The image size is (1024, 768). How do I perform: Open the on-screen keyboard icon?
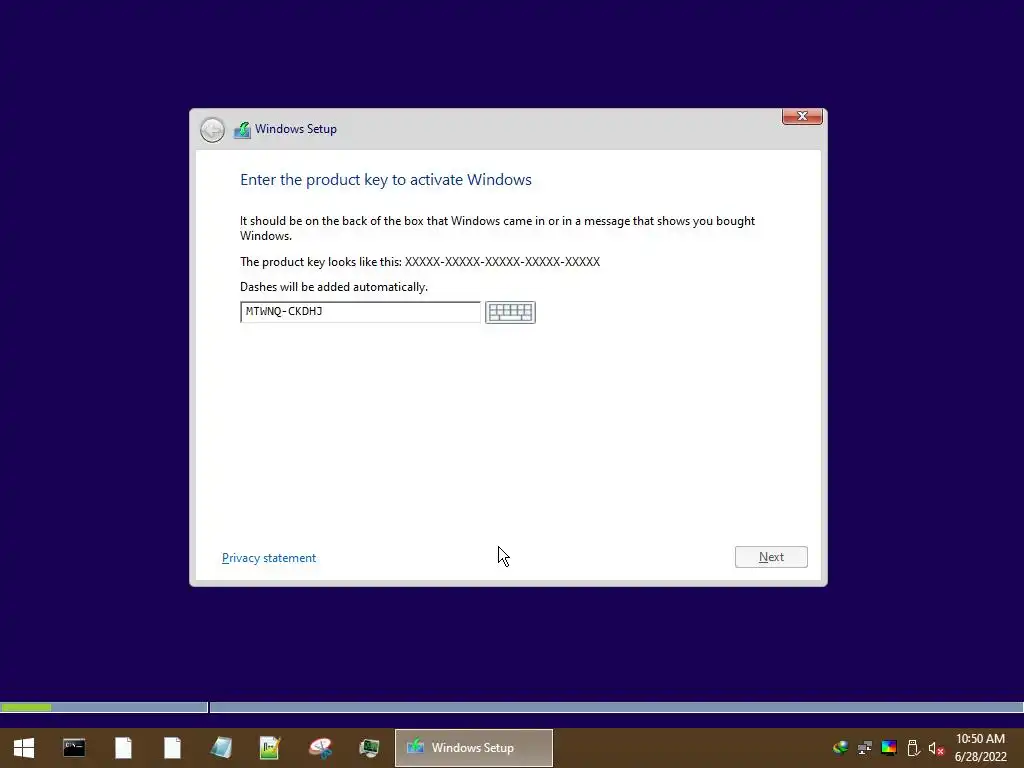[x=510, y=312]
